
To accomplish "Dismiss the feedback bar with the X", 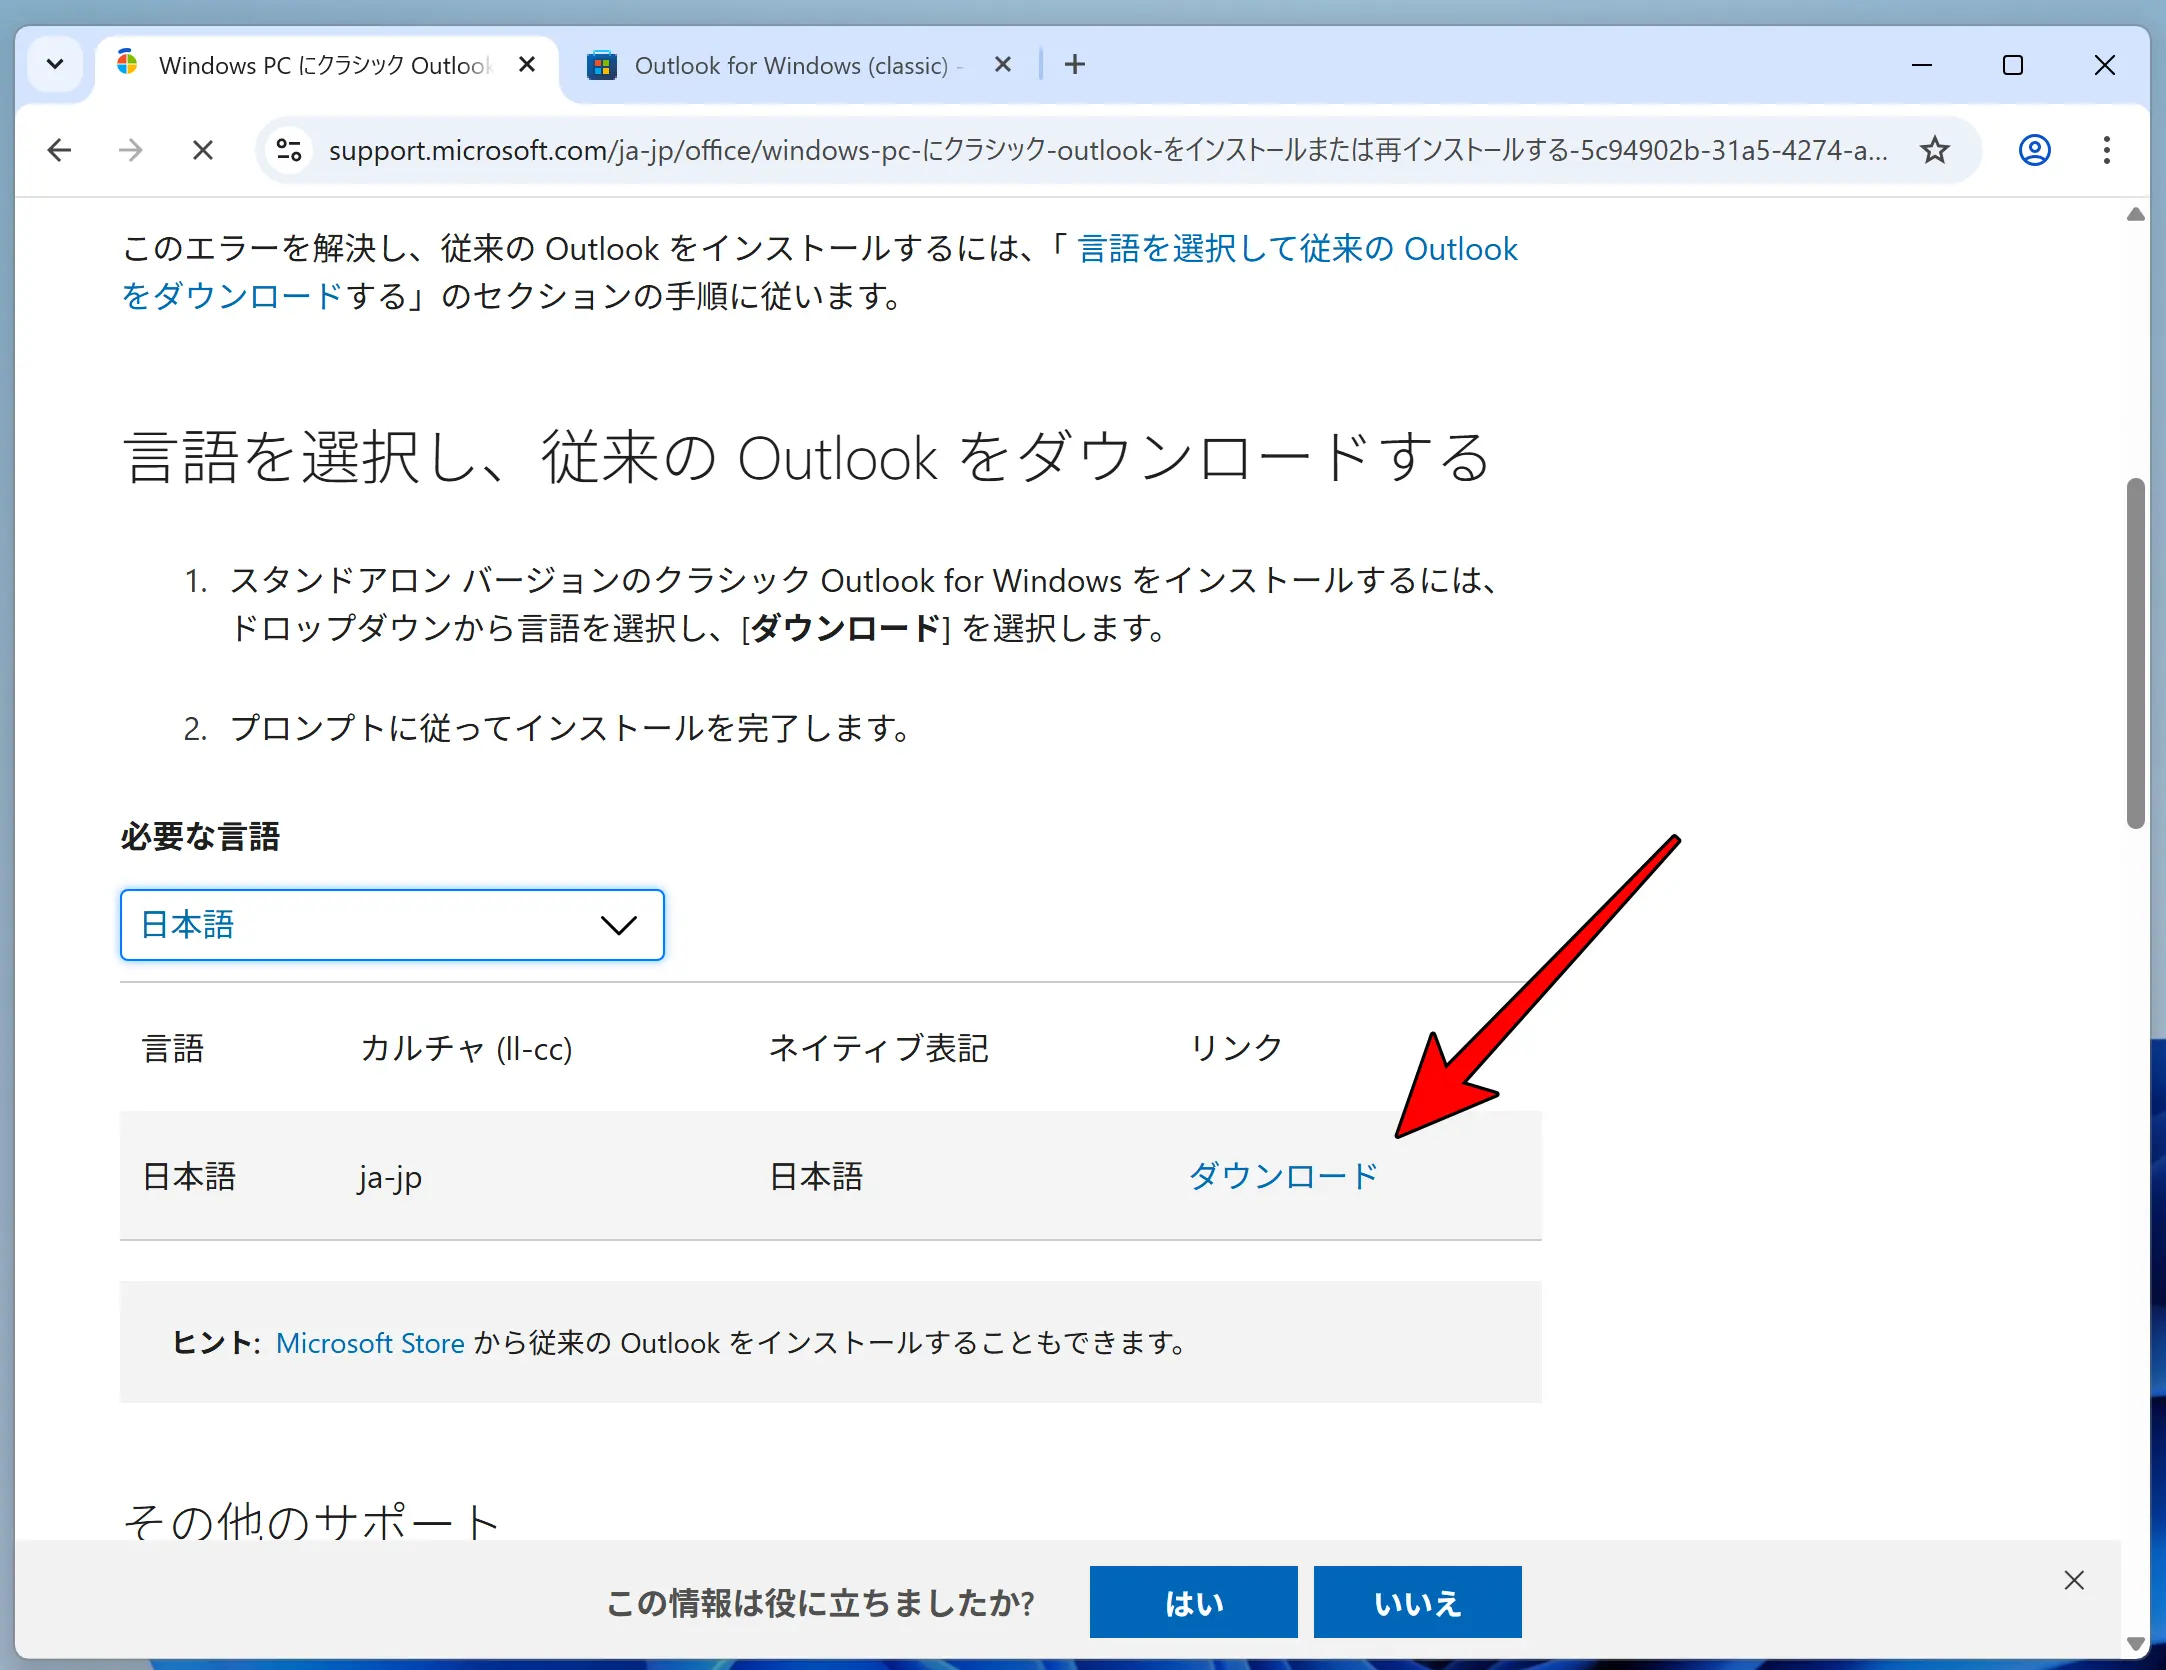I will [2074, 1580].
